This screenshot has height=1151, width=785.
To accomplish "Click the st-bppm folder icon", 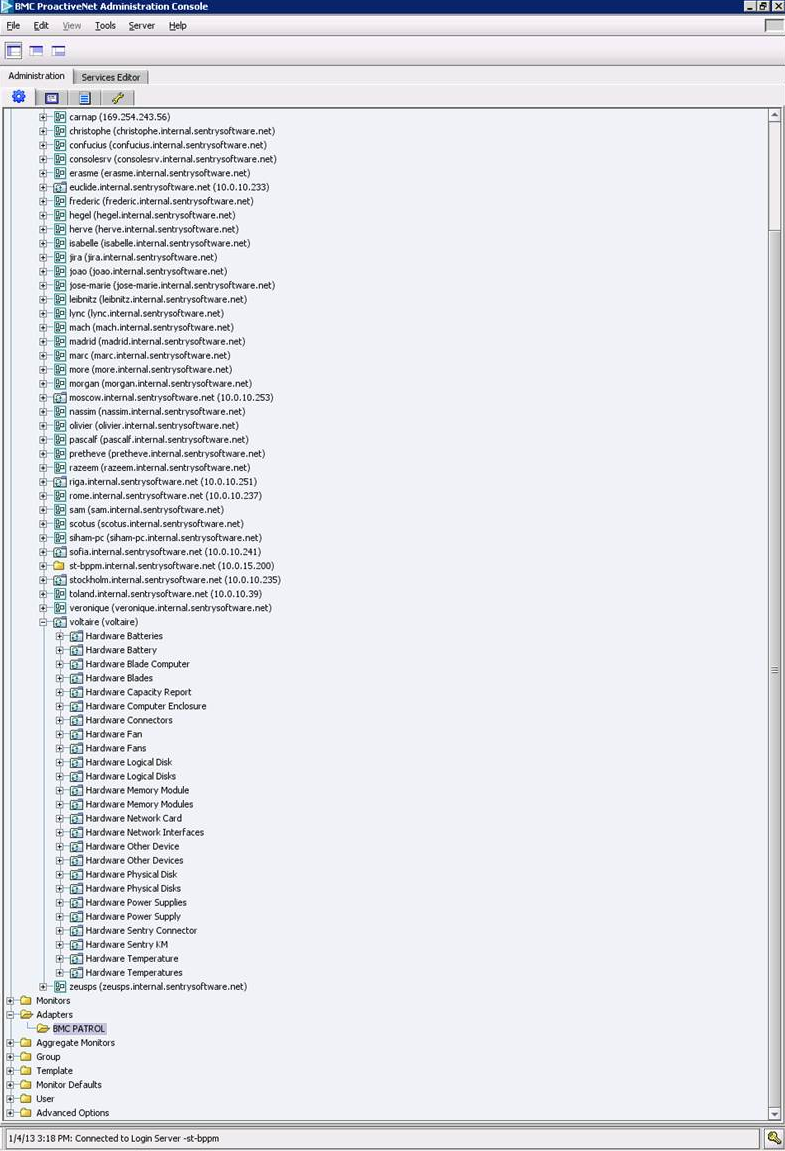I will 60,566.
